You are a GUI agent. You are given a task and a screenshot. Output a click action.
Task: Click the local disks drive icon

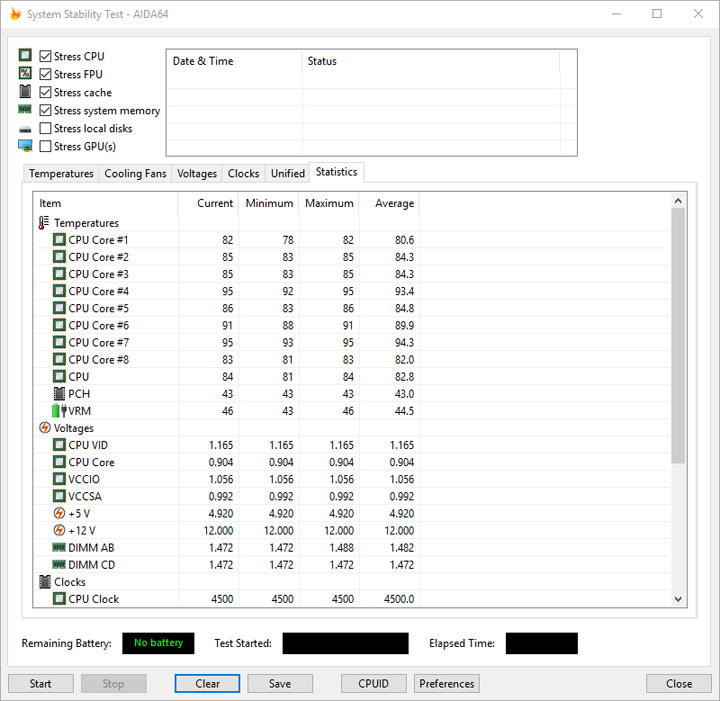click(x=25, y=129)
